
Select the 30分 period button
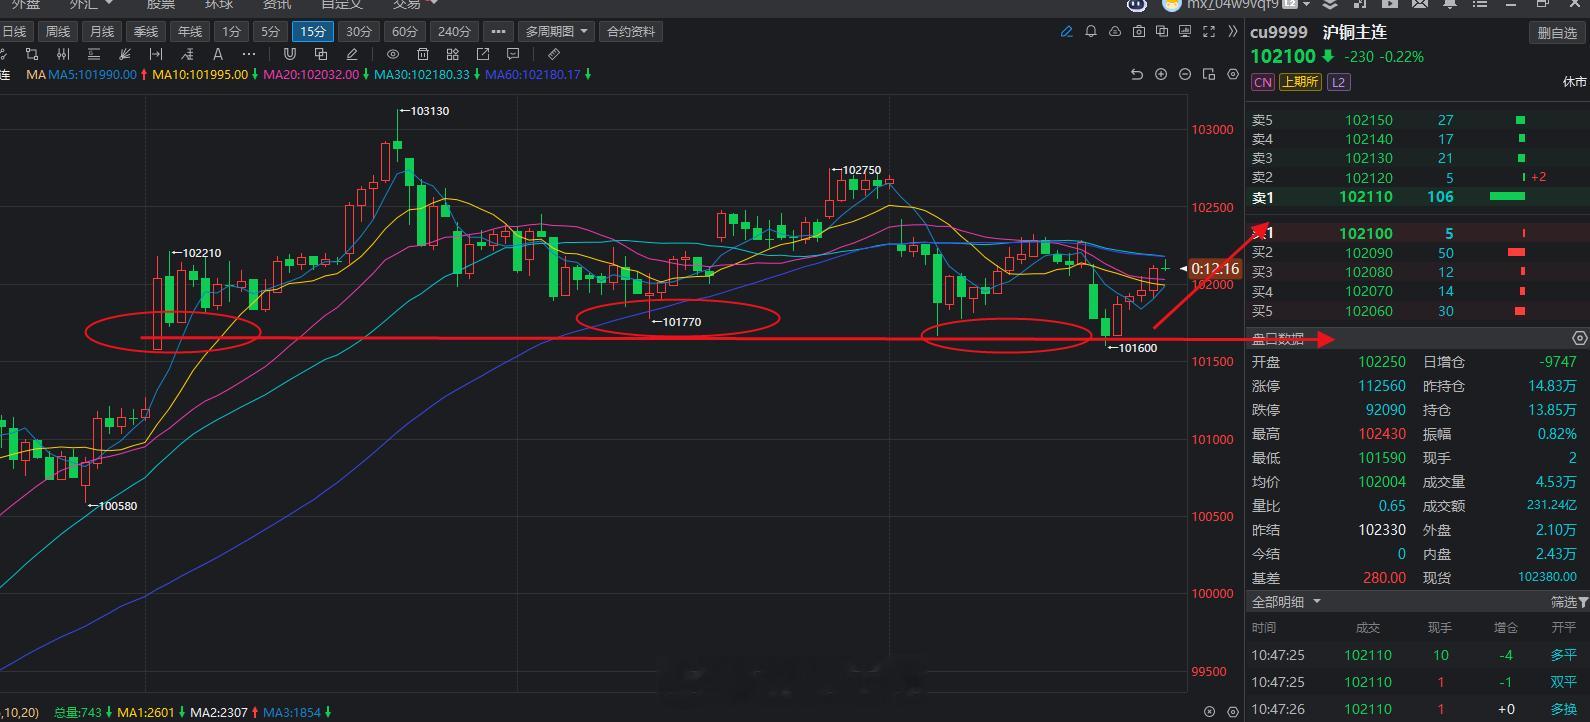359,32
